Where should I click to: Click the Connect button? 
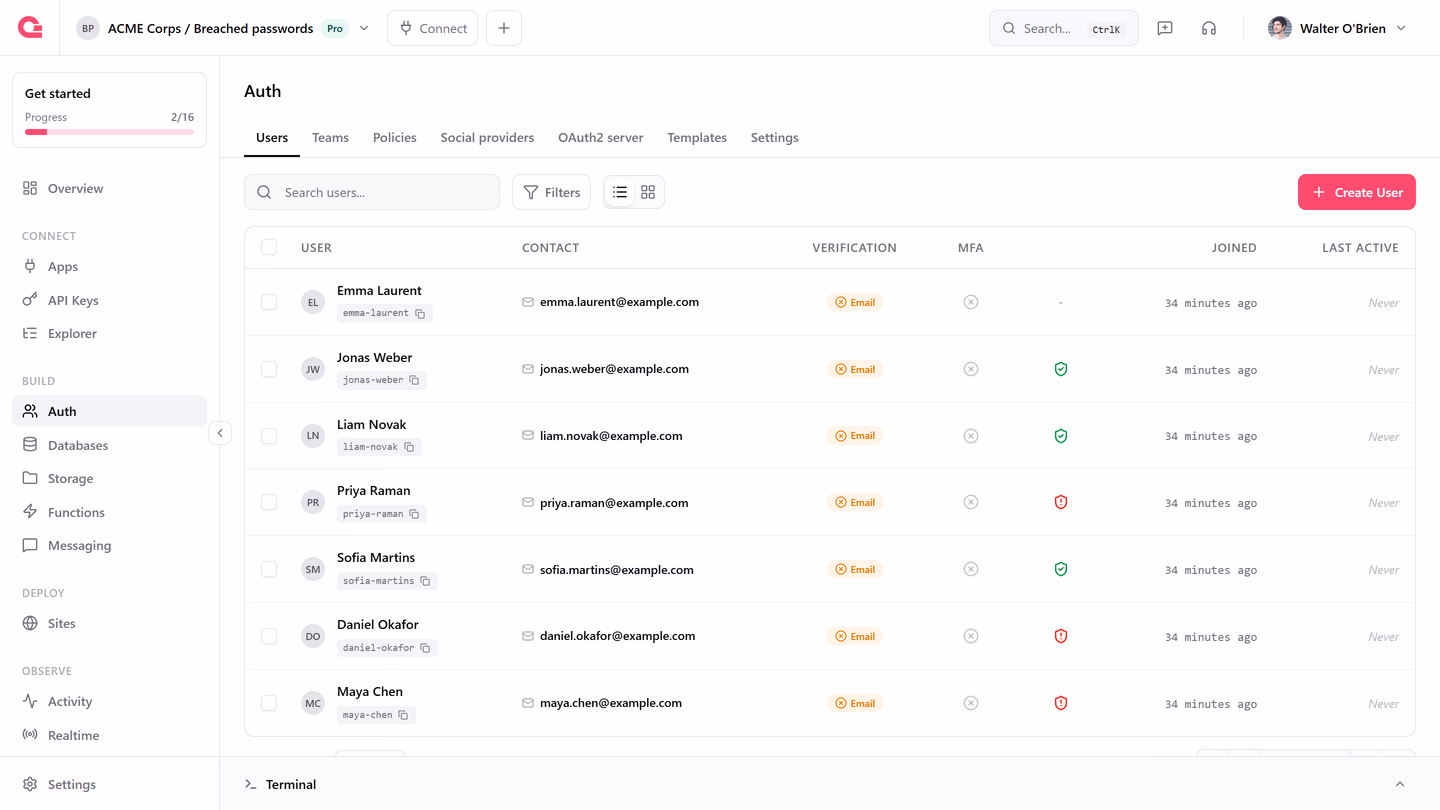point(433,28)
